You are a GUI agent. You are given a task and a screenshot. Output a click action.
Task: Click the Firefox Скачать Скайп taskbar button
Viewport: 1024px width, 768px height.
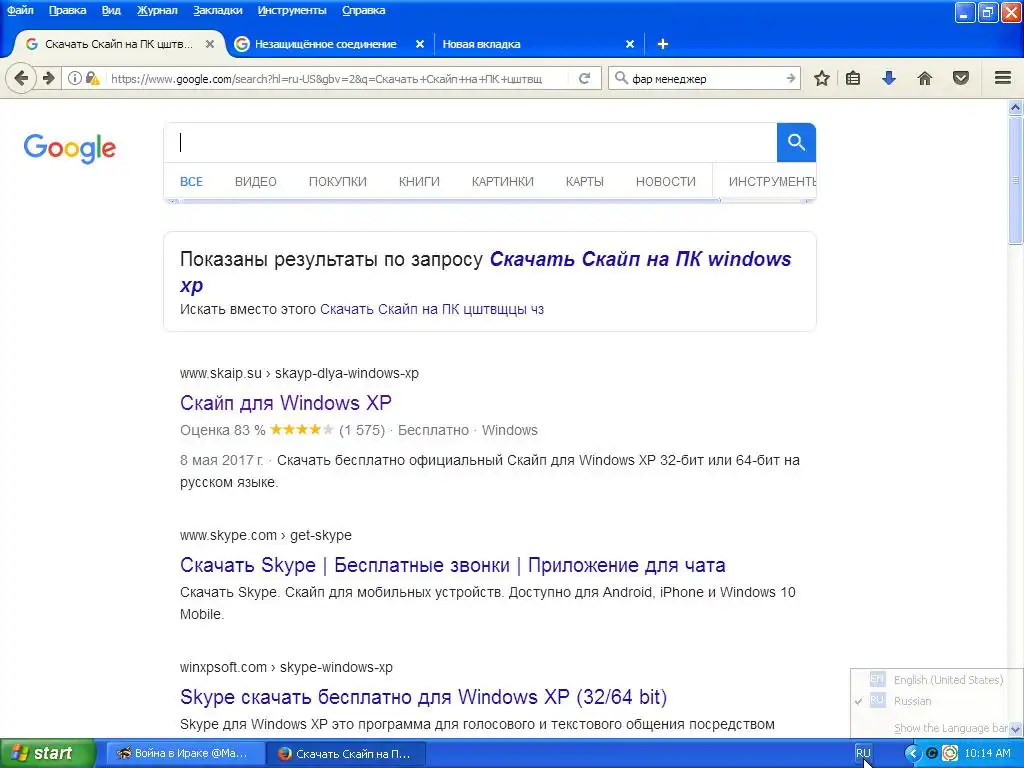pyautogui.click(x=346, y=753)
